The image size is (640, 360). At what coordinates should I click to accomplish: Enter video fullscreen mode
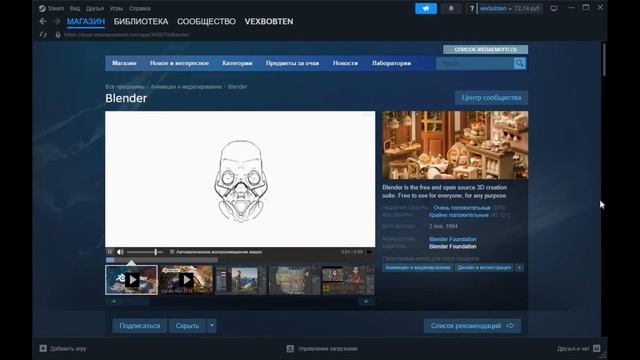(369, 252)
